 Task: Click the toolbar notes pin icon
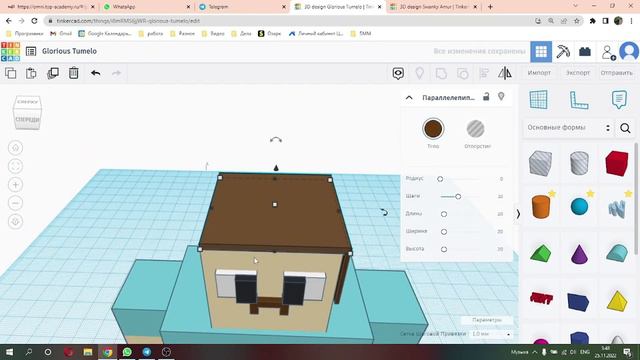420,73
